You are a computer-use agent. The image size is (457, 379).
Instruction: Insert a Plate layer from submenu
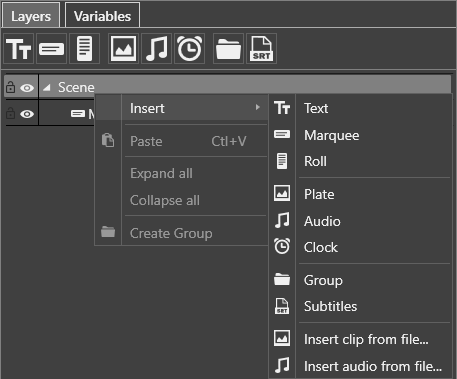pos(361,194)
